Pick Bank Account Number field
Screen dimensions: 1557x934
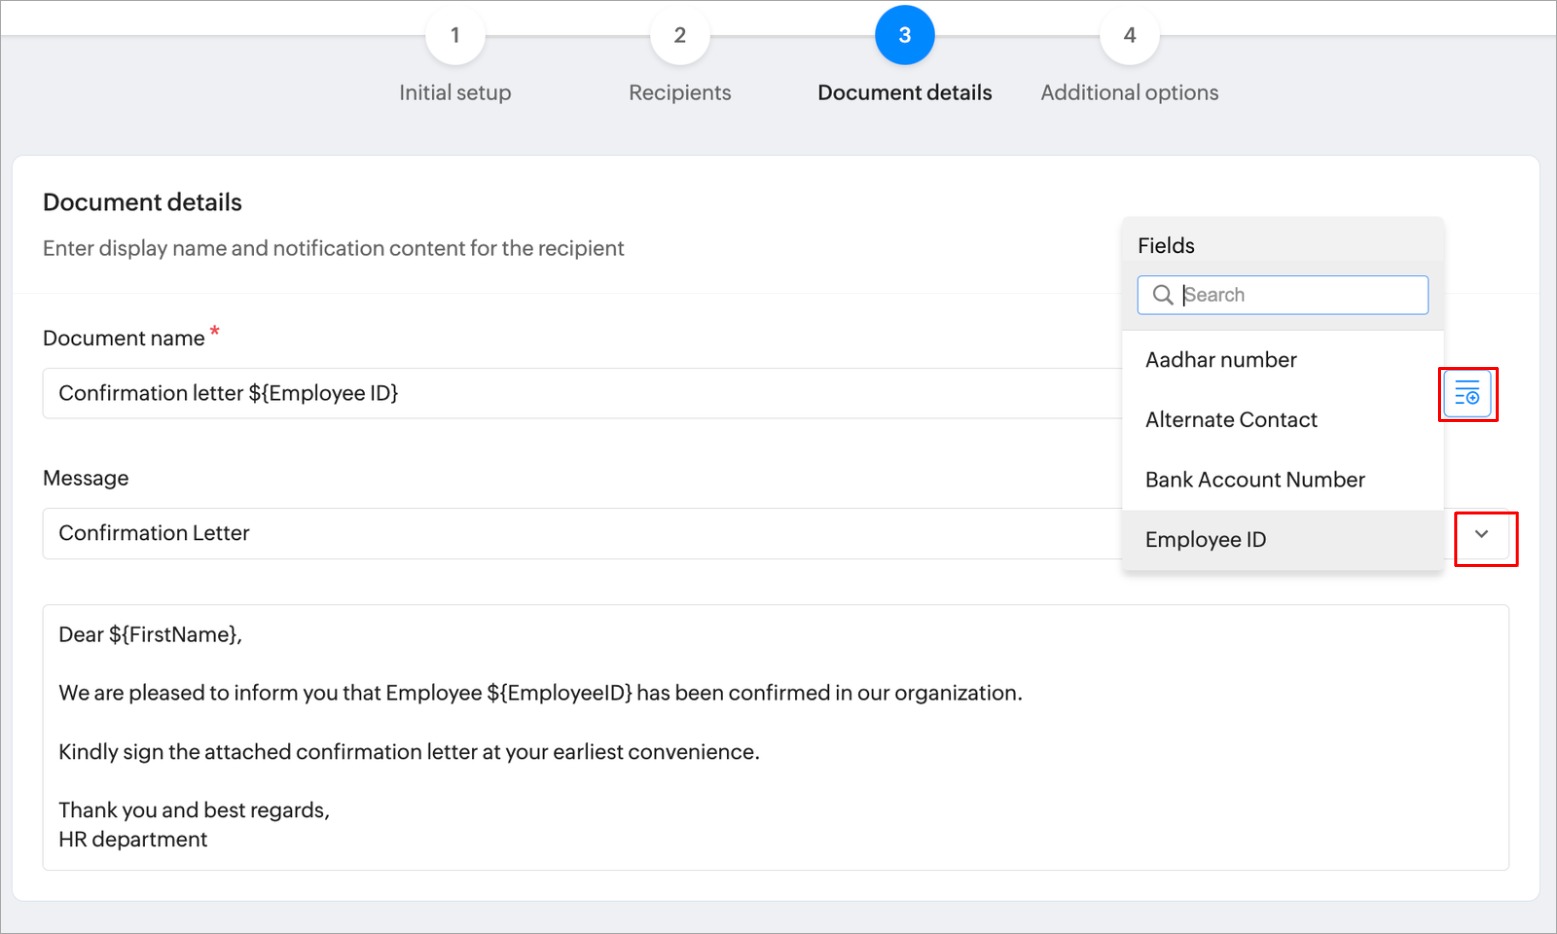(x=1255, y=480)
